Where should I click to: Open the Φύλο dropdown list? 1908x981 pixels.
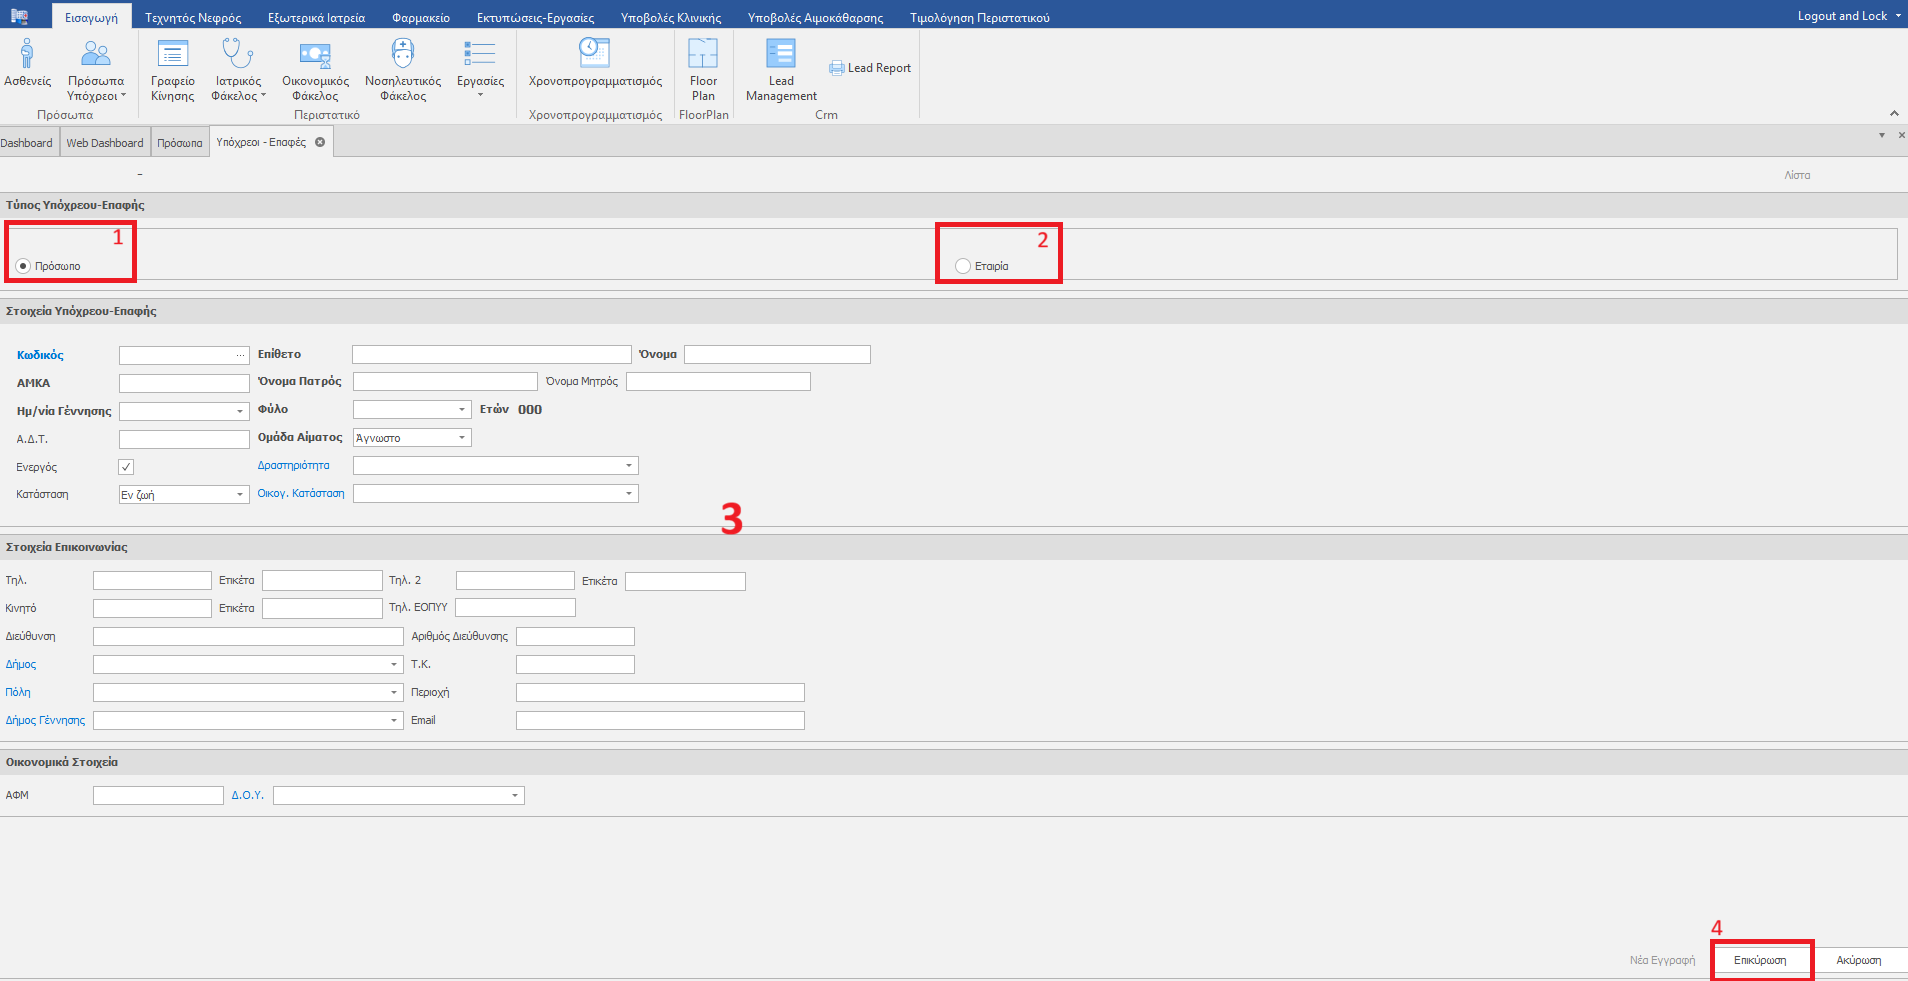(x=462, y=410)
